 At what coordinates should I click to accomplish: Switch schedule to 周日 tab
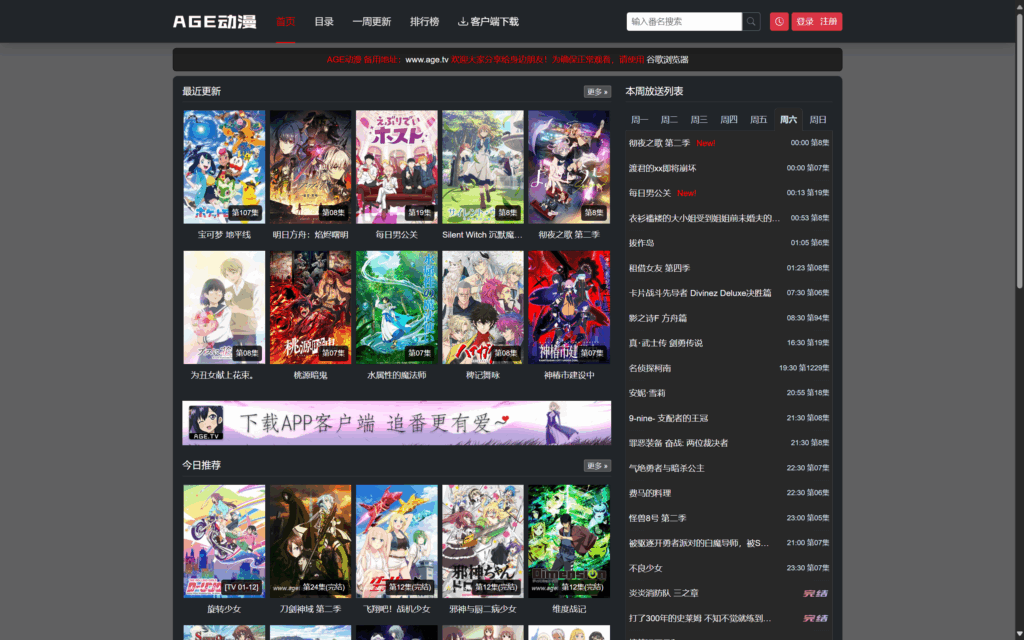click(x=818, y=120)
